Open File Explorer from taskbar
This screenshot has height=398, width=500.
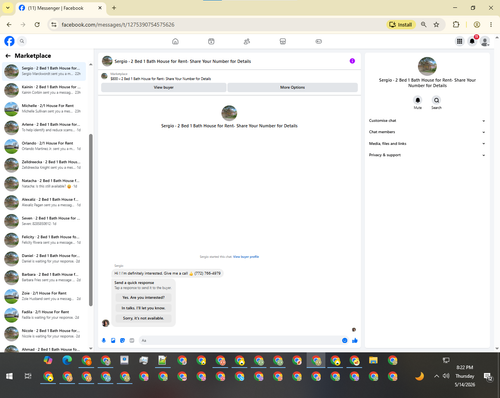373,360
